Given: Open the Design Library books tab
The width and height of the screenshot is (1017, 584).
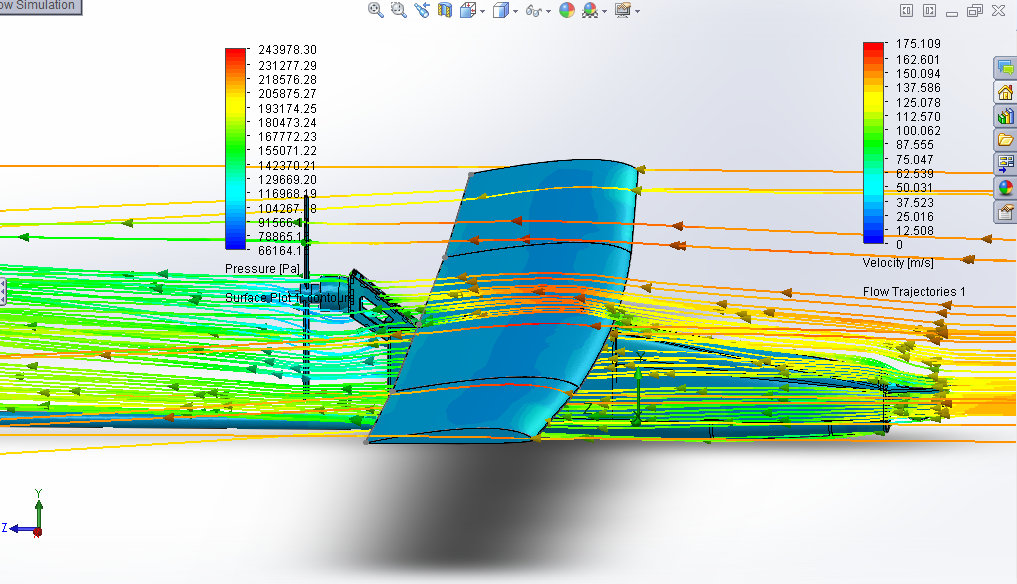Looking at the screenshot, I should point(1005,116).
